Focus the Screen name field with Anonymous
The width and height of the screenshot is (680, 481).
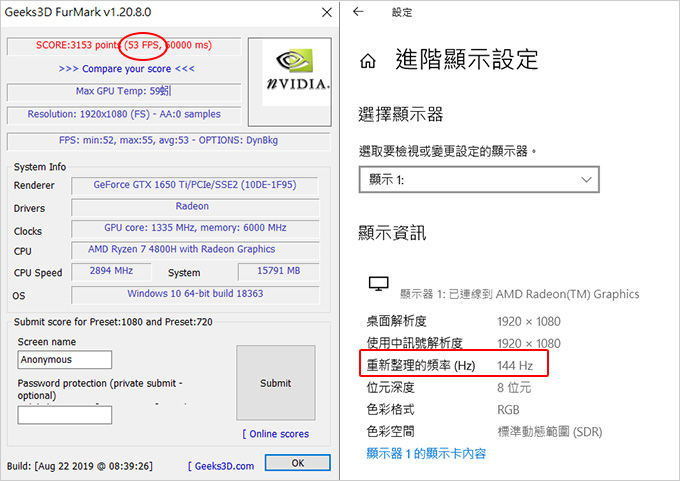point(65,360)
